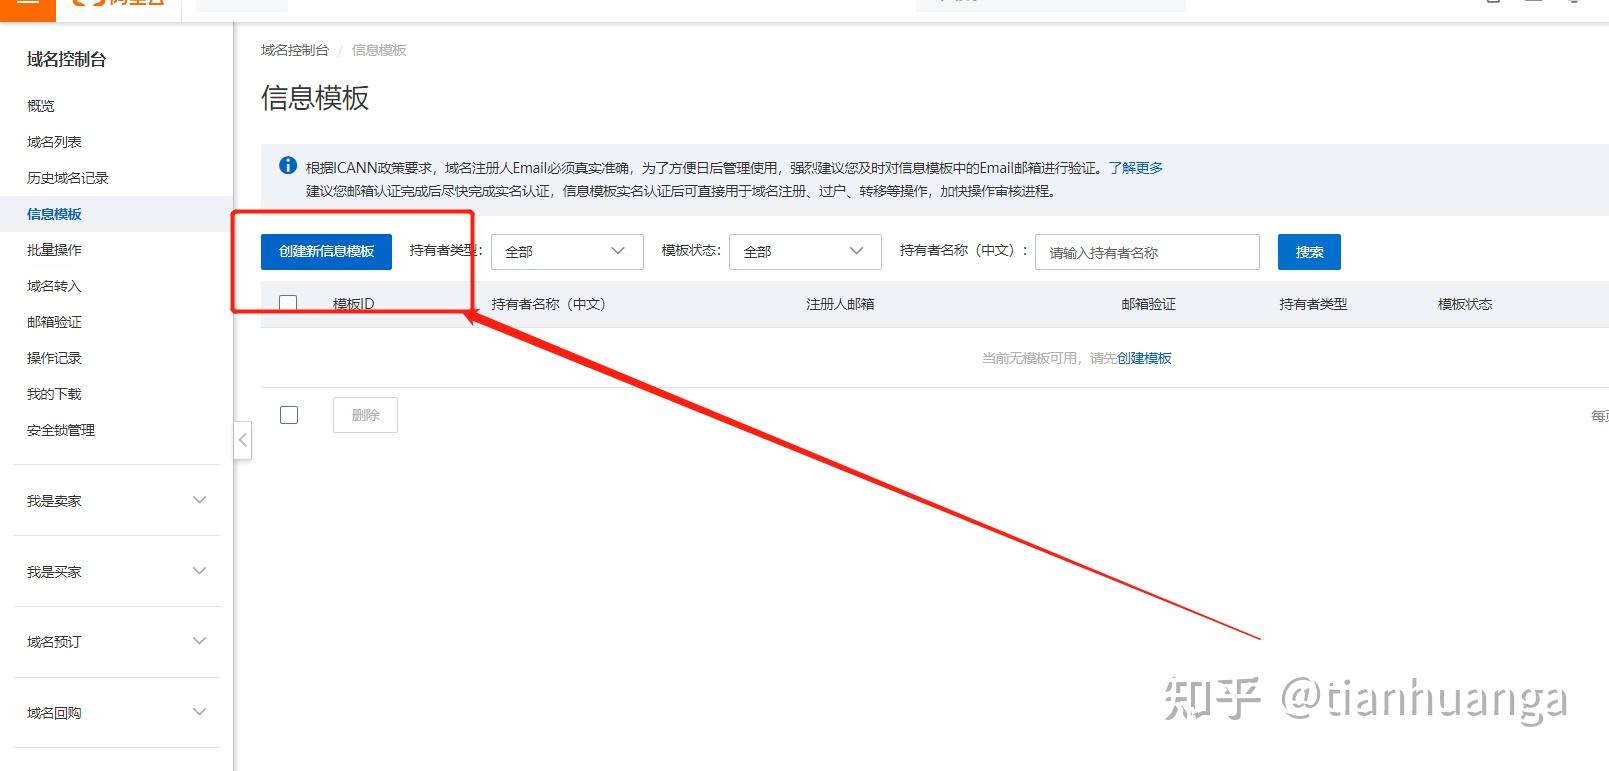
Task: Click 创建新信息模板 button
Action: point(326,252)
